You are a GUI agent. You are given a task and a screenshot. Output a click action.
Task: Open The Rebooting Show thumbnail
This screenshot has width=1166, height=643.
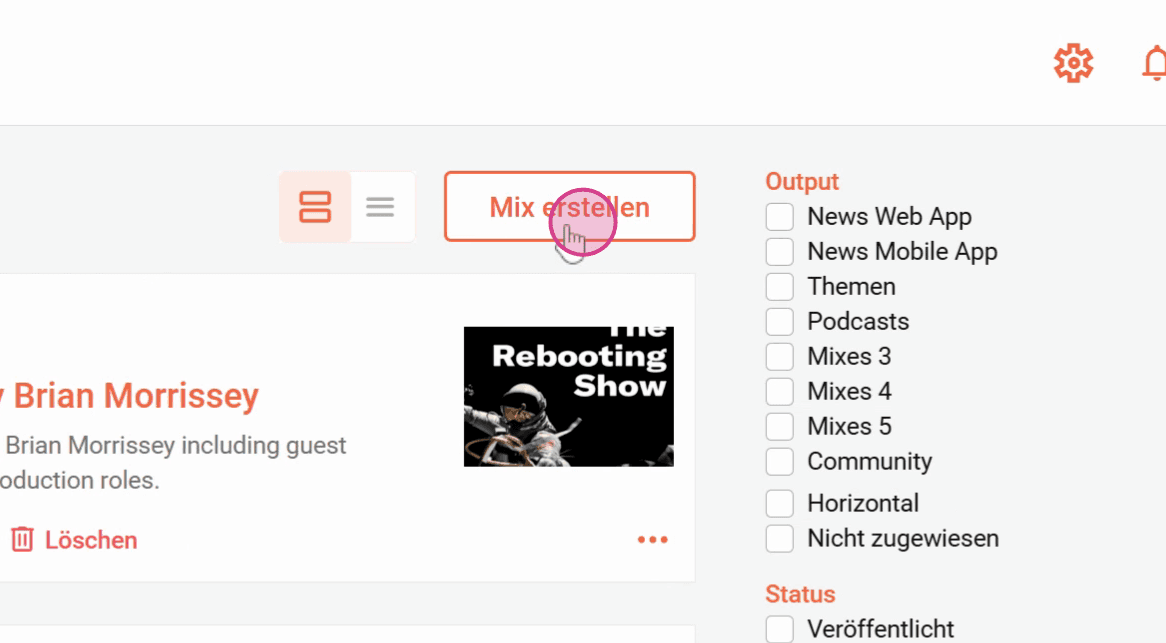coord(569,397)
